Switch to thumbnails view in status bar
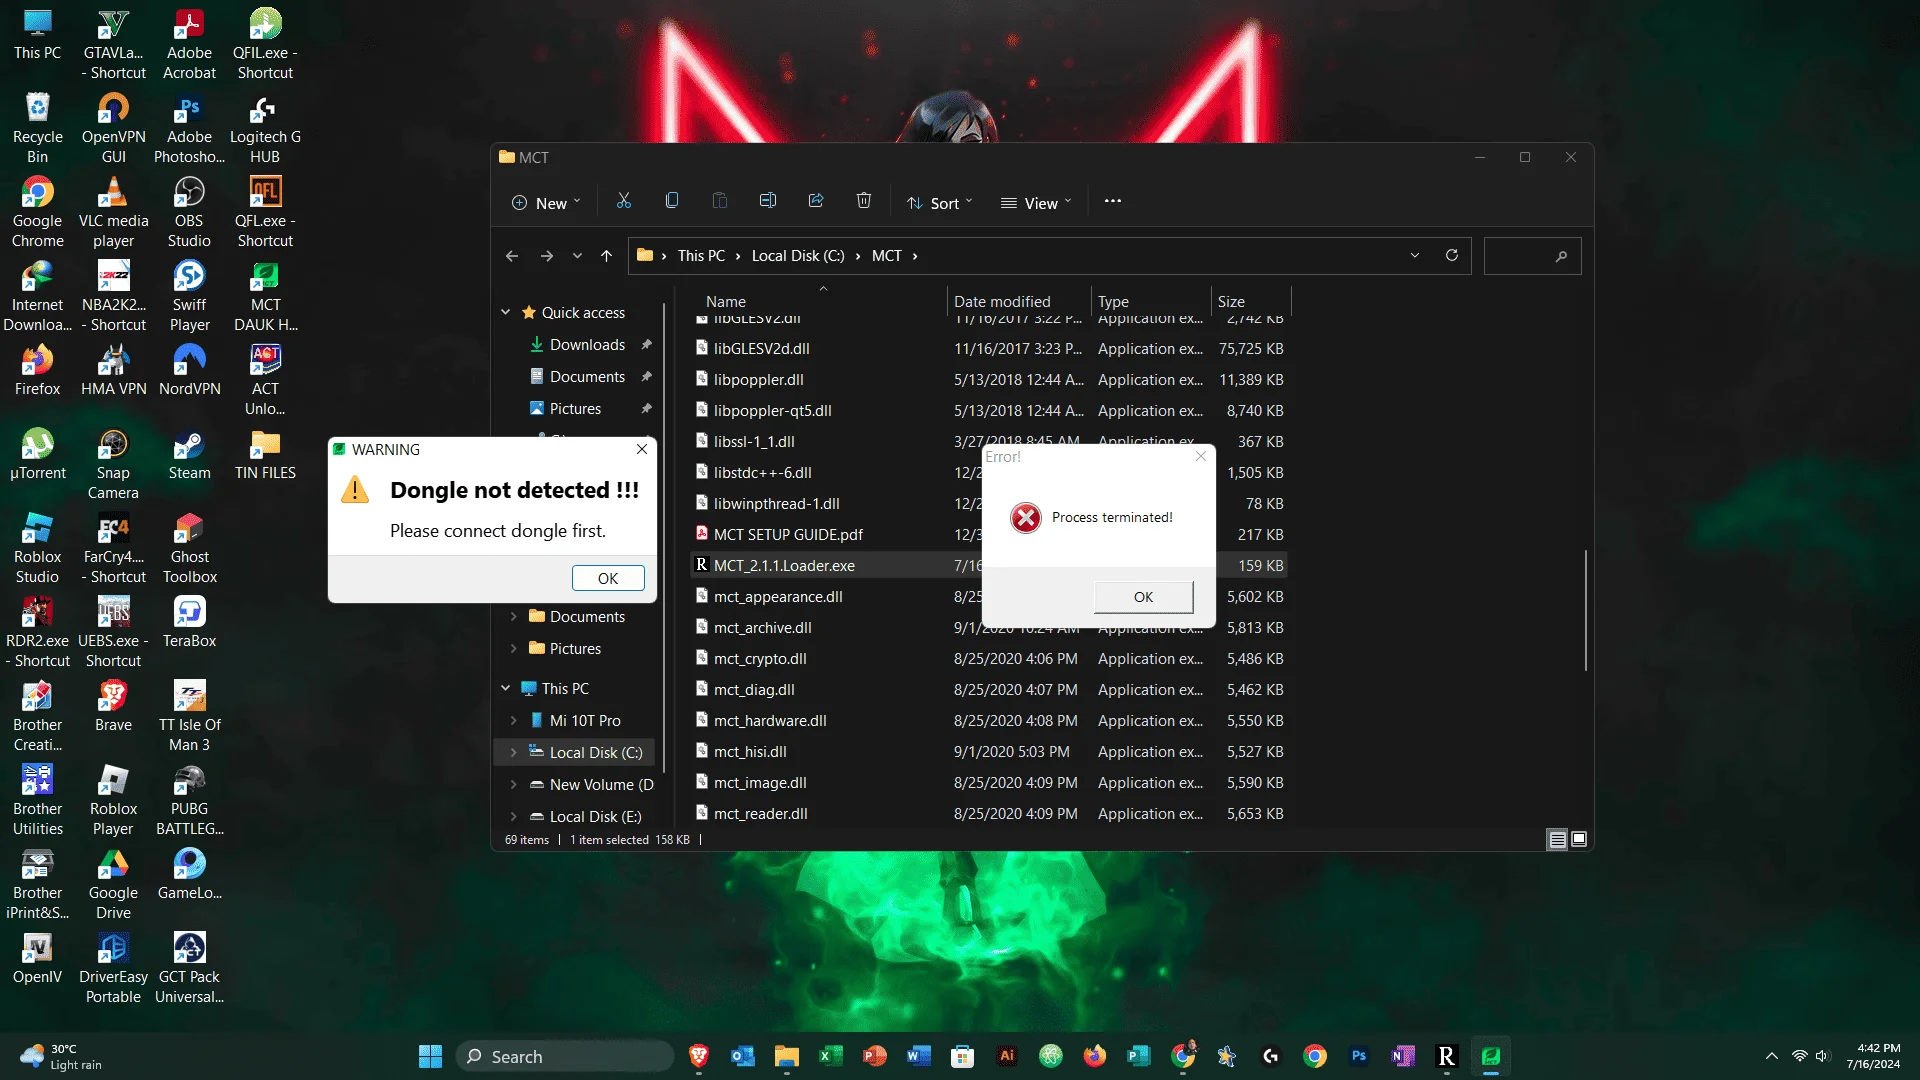Viewport: 1920px width, 1080px height. pyautogui.click(x=1579, y=839)
